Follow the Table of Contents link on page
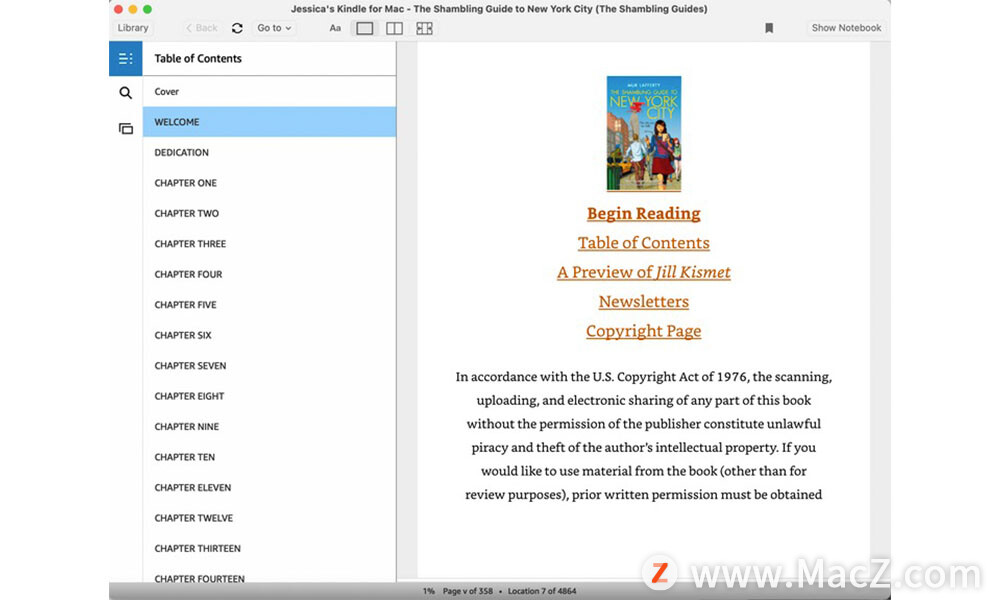 [x=643, y=243]
